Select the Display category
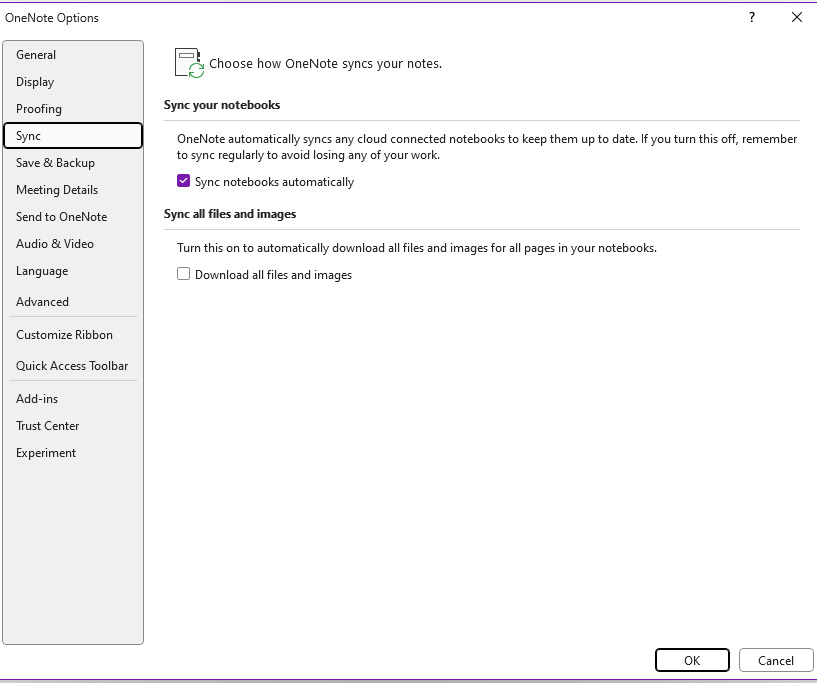The image size is (817, 683). tap(72, 82)
